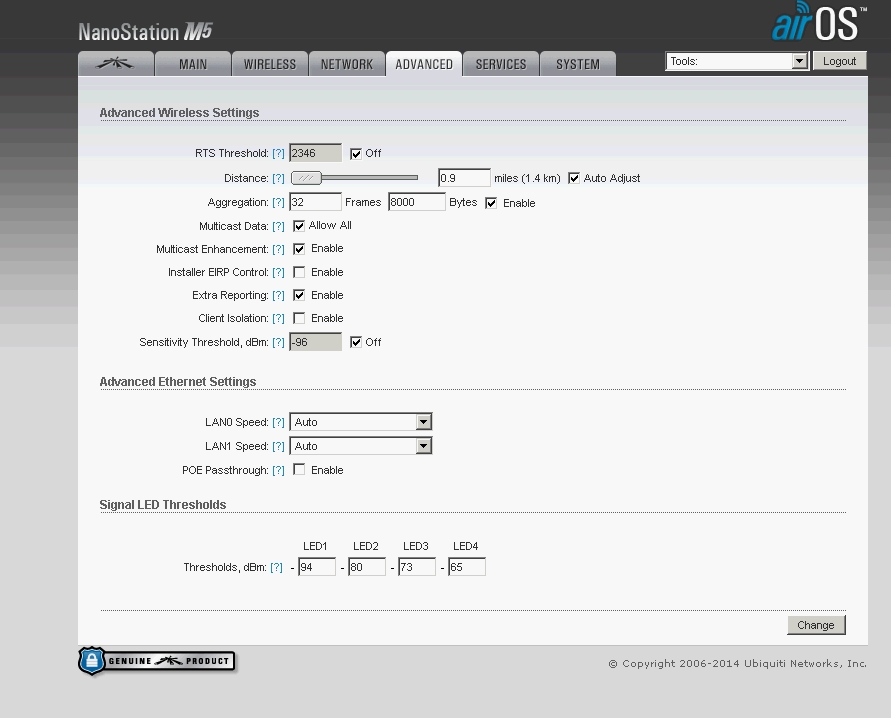Switch to the MAIN tab

(193, 64)
